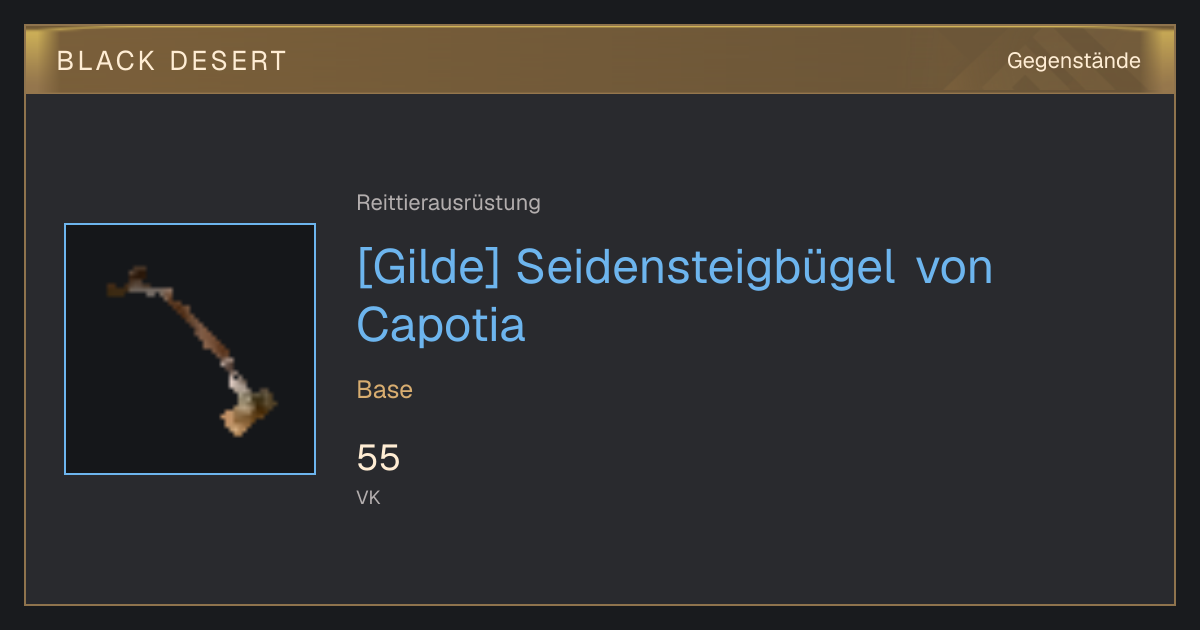Click the BLACK DESERT header logo text
Screen dimensions: 1200x630
pyautogui.click(x=172, y=61)
